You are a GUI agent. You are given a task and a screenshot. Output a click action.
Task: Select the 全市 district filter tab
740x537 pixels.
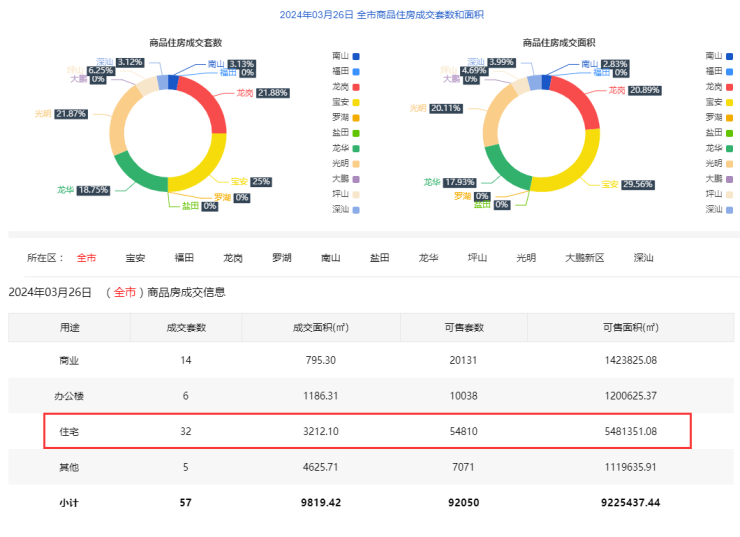click(x=87, y=258)
